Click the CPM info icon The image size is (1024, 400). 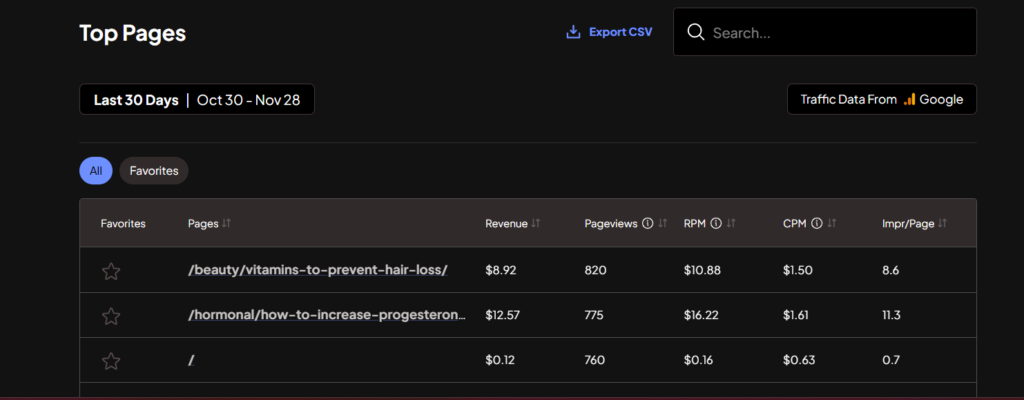(x=816, y=224)
